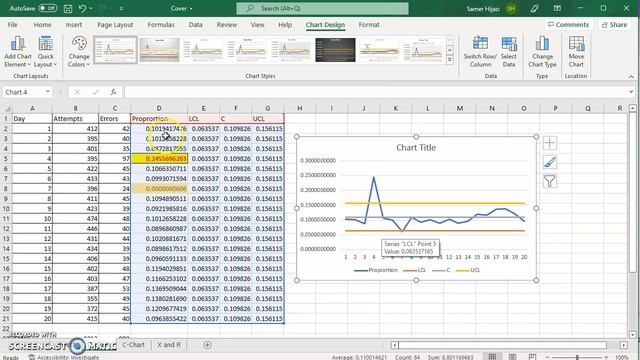Screen dimensions: 640x360
Task: Switch to Page Break Preview icon
Action: click(x=532, y=357)
